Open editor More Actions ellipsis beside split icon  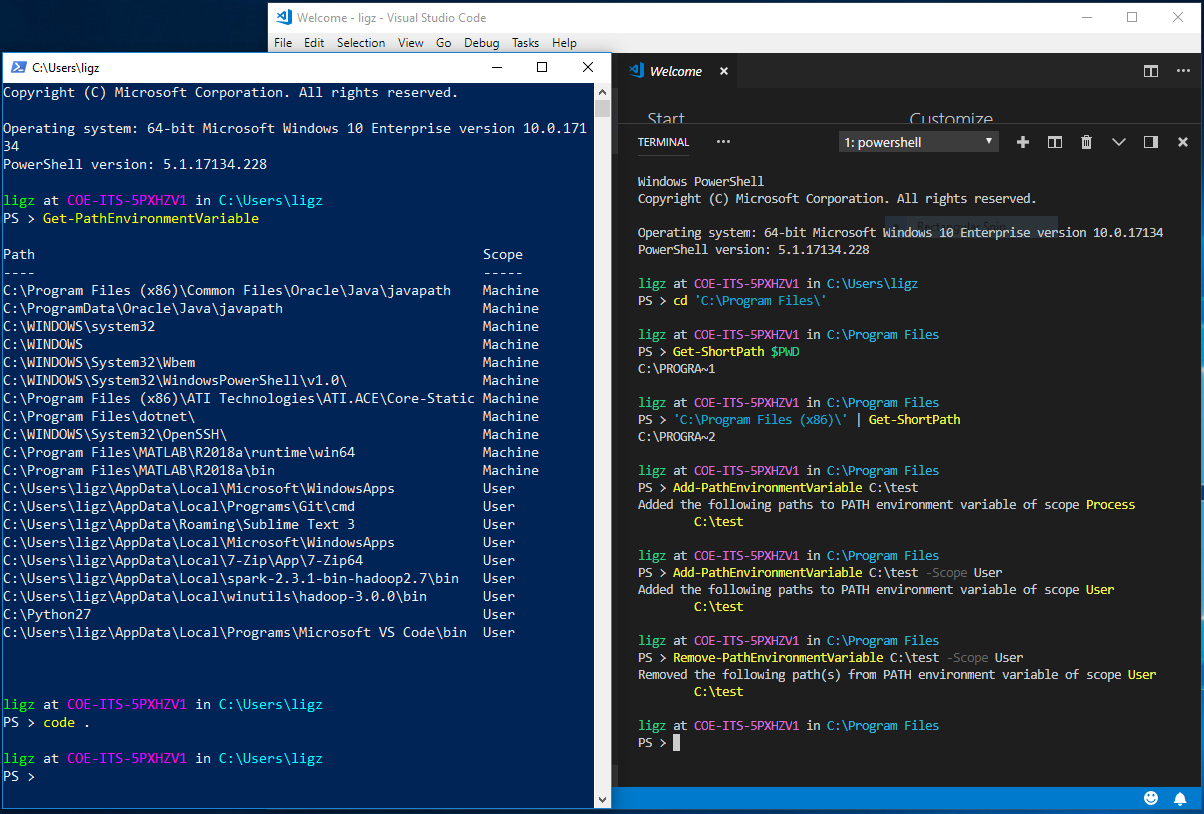[1182, 71]
